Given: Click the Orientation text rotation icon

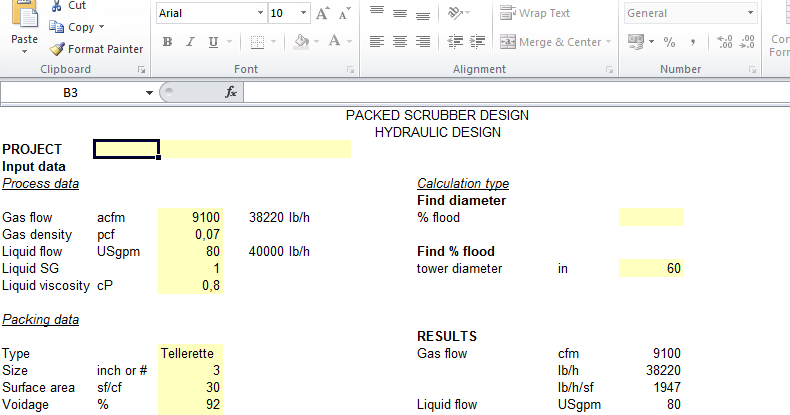Looking at the screenshot, I should (455, 13).
